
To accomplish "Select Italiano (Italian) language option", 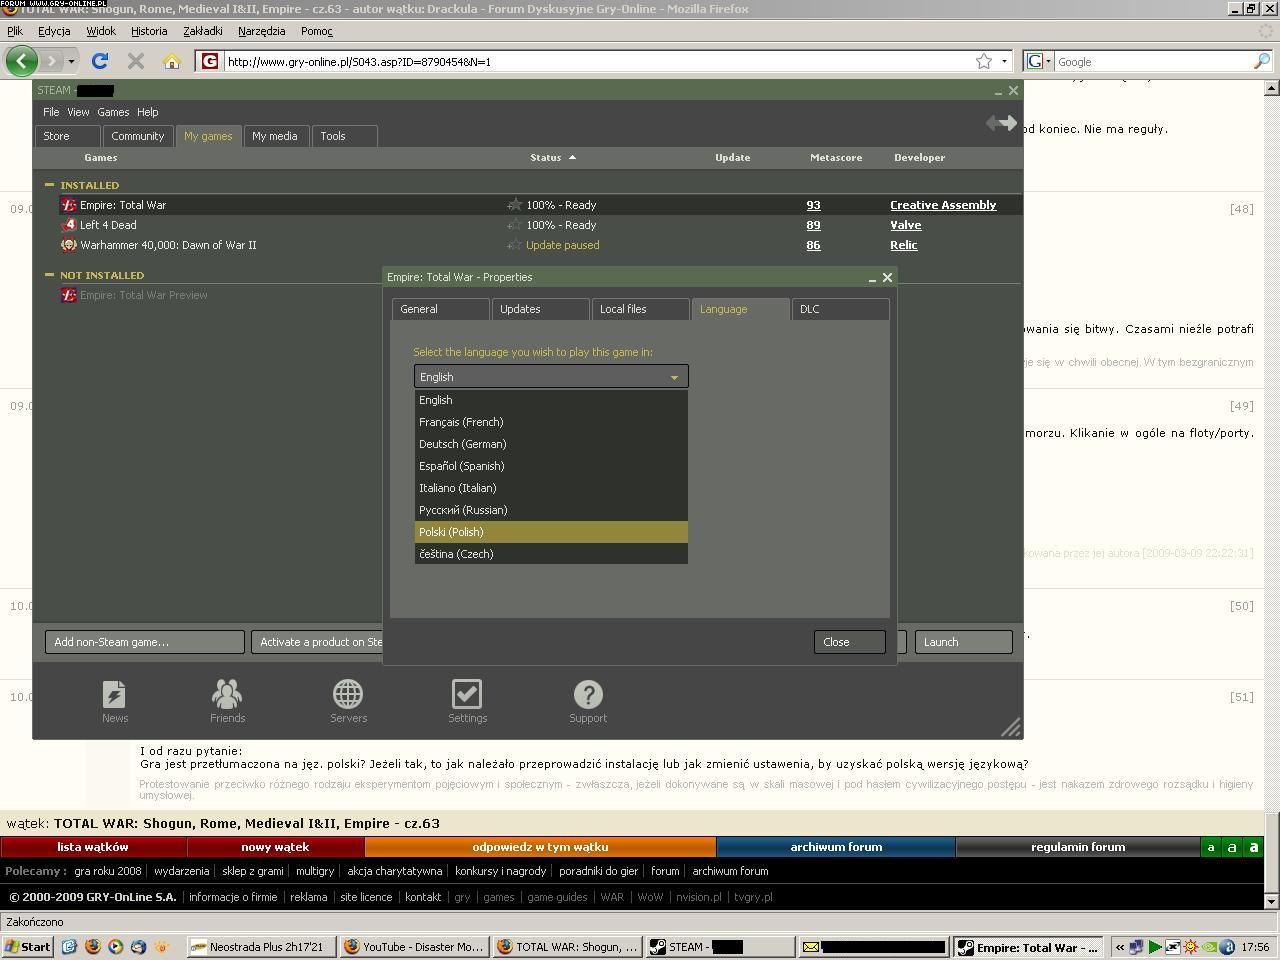I will (x=551, y=488).
